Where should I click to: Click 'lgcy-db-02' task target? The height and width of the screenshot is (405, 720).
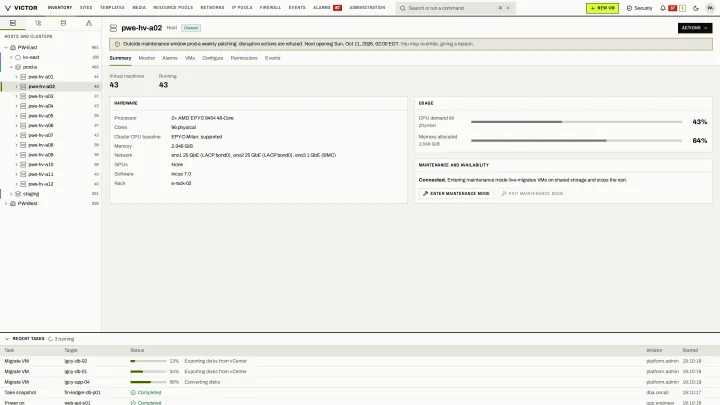click(x=76, y=361)
